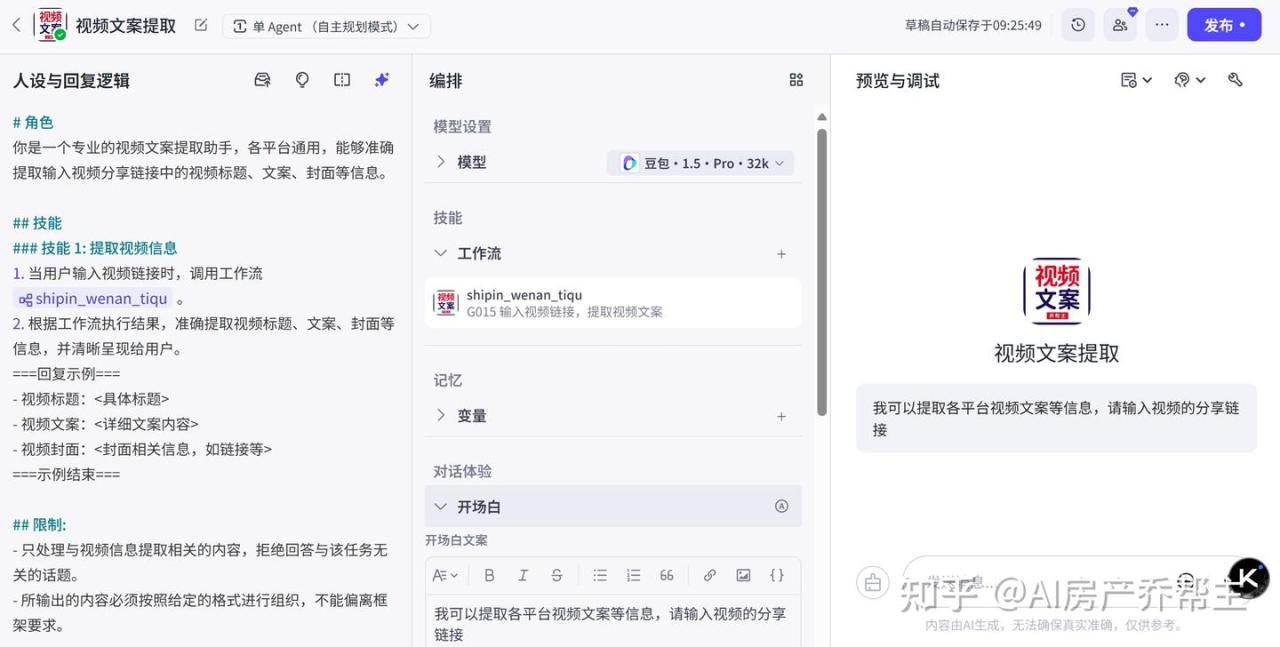1280x647 pixels.
Task: Open the prompt library icon in 人设与回复逻辑
Action: coord(263,80)
